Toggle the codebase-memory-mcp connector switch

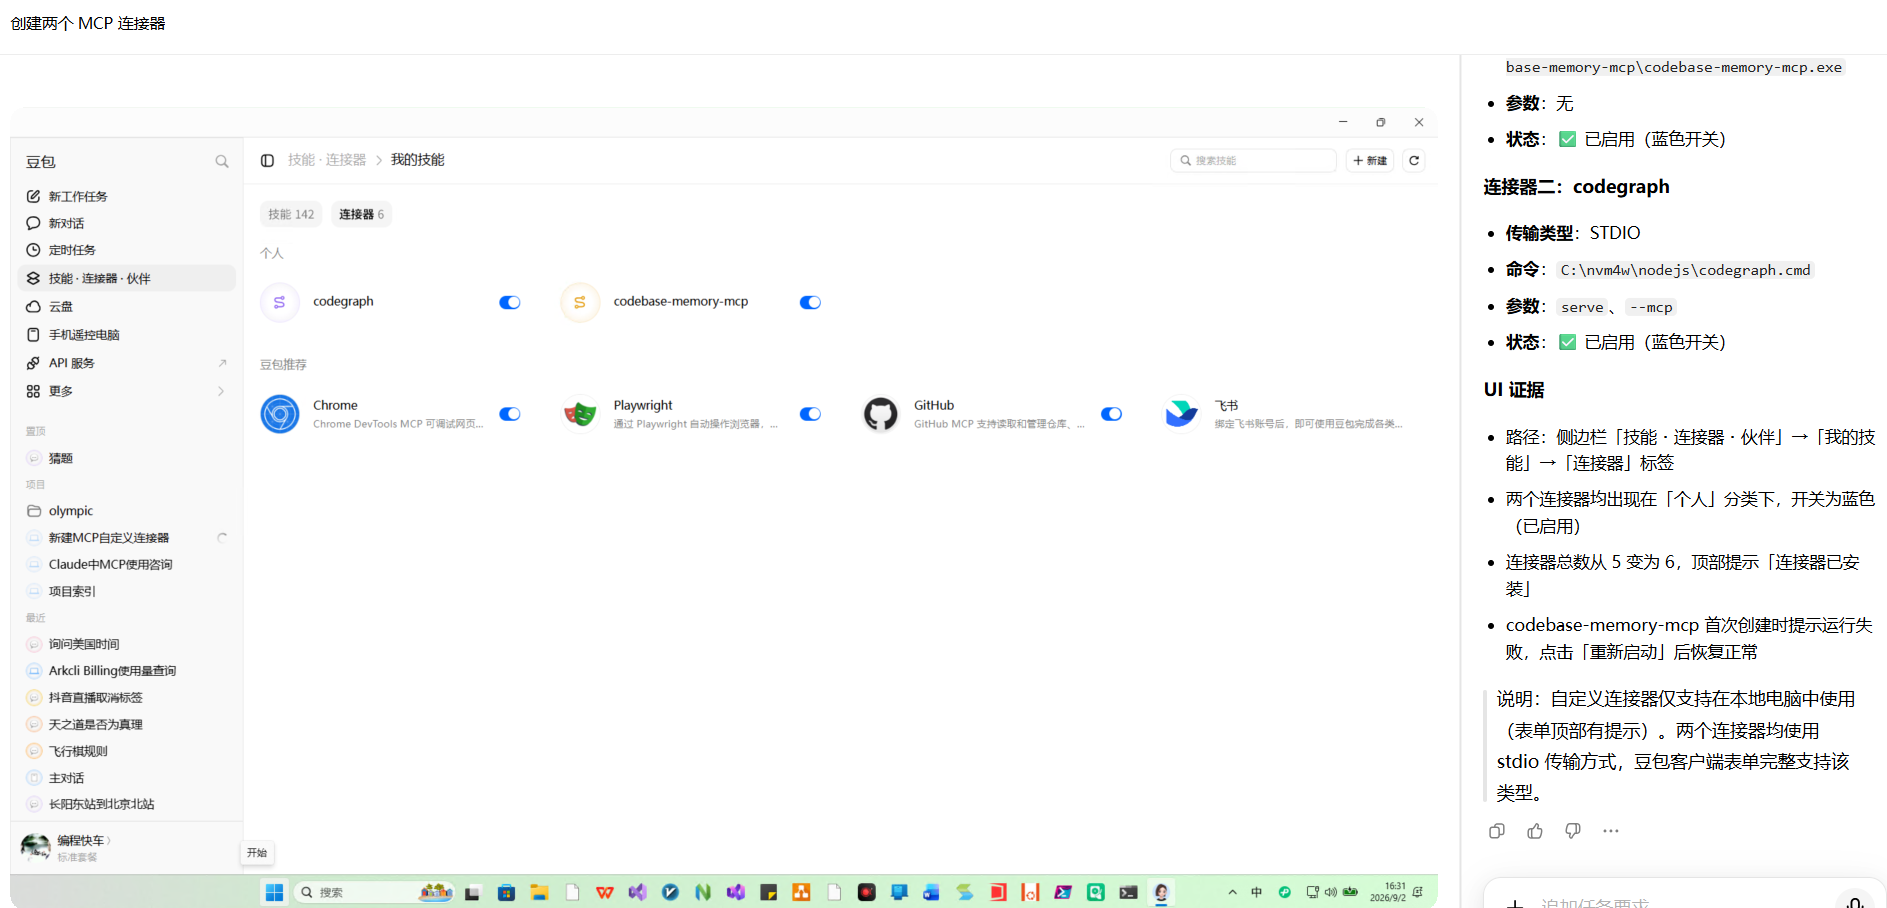tap(810, 303)
